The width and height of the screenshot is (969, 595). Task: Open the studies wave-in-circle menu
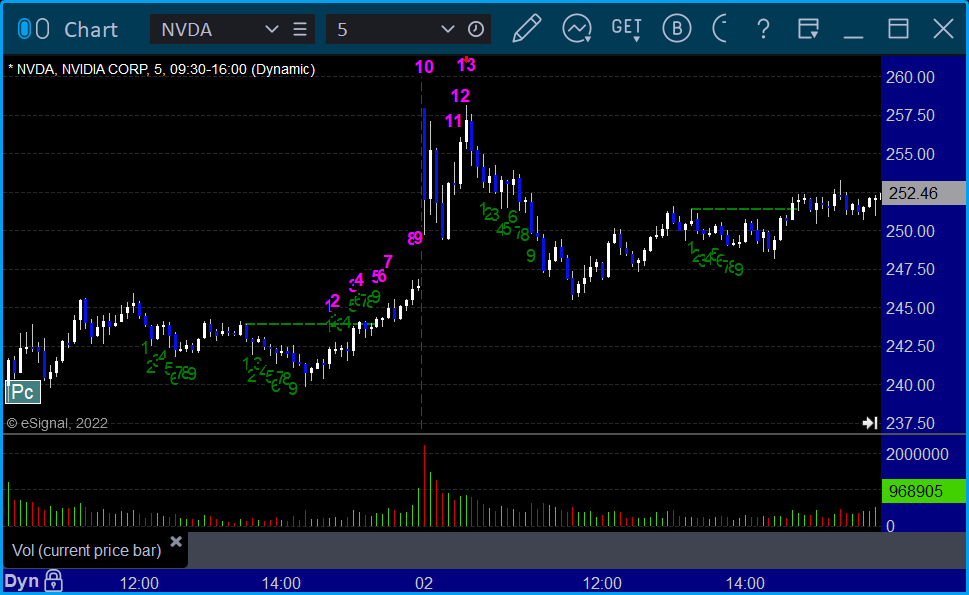577,29
